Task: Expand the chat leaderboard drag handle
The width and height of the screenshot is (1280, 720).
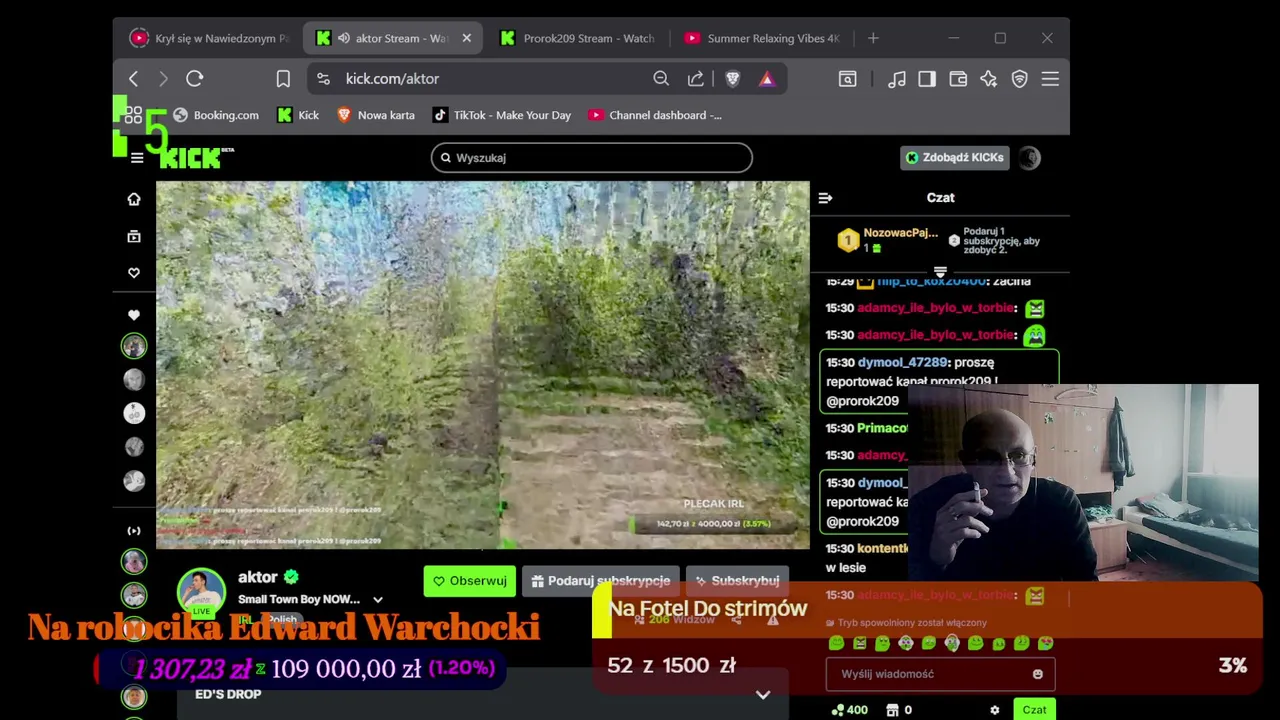Action: point(940,272)
